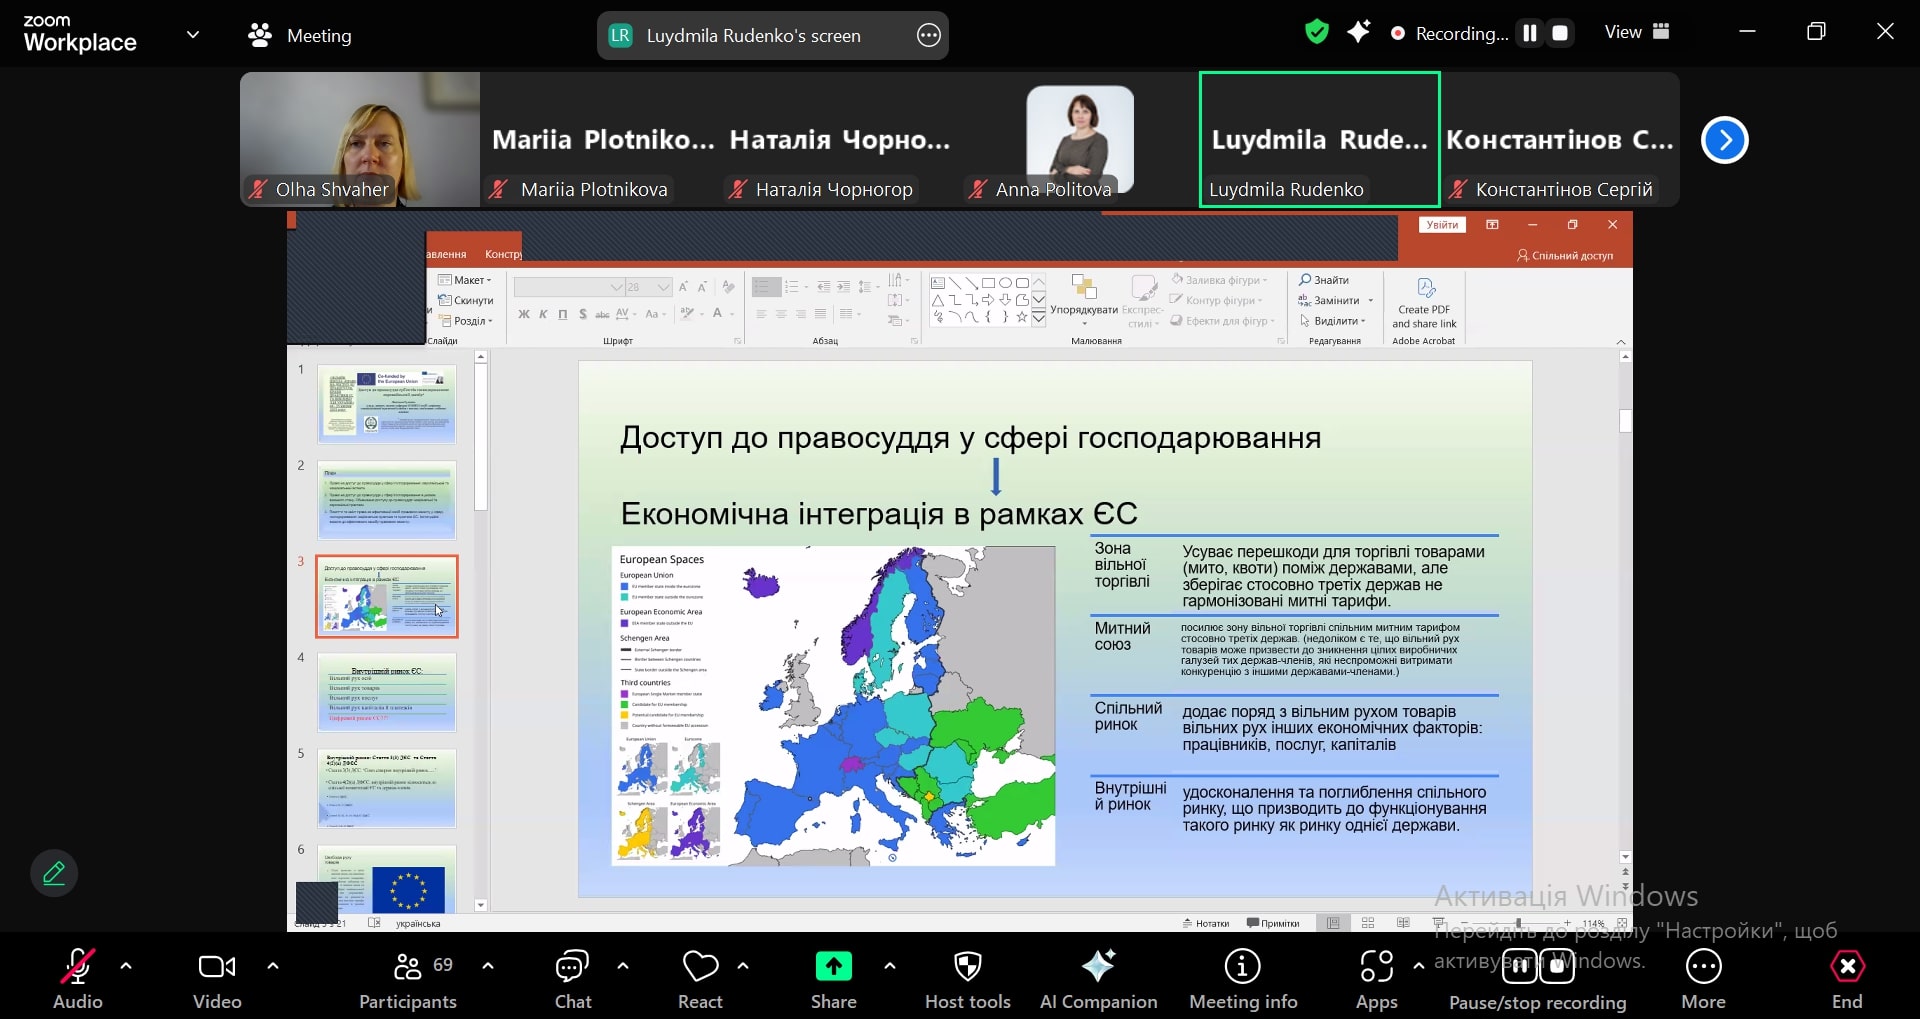Show next participants with the blue arrow
The width and height of the screenshot is (1920, 1020).
[x=1724, y=140]
